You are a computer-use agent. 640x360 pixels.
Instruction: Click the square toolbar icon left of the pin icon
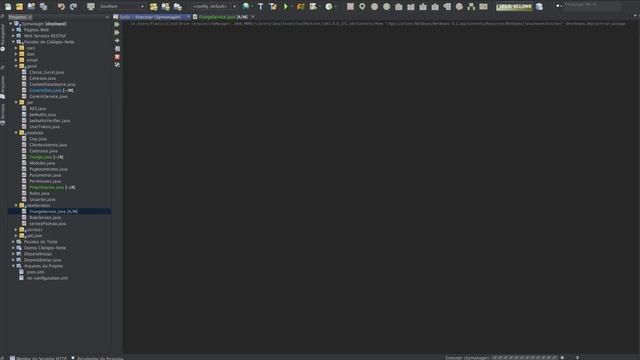coord(350,7)
